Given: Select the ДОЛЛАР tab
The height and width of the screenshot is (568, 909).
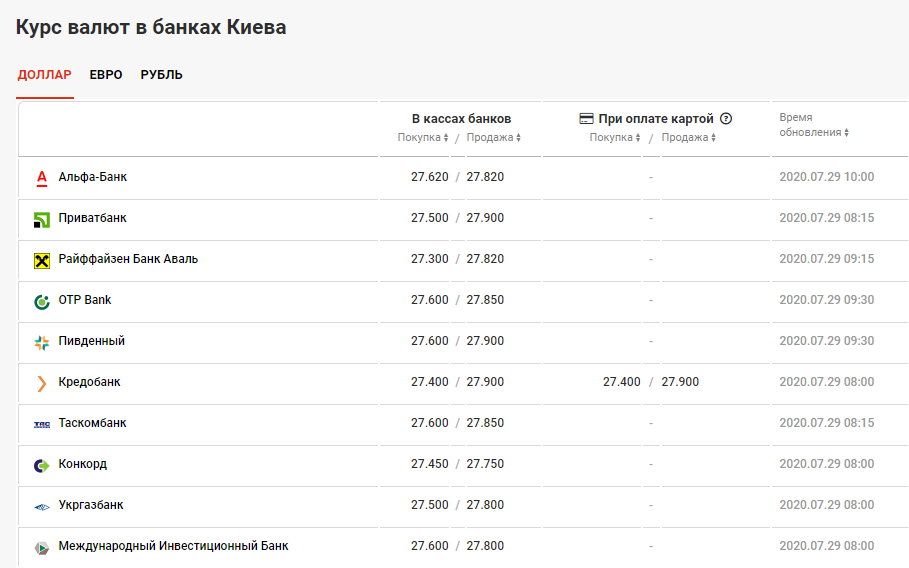Looking at the screenshot, I should tap(45, 75).
